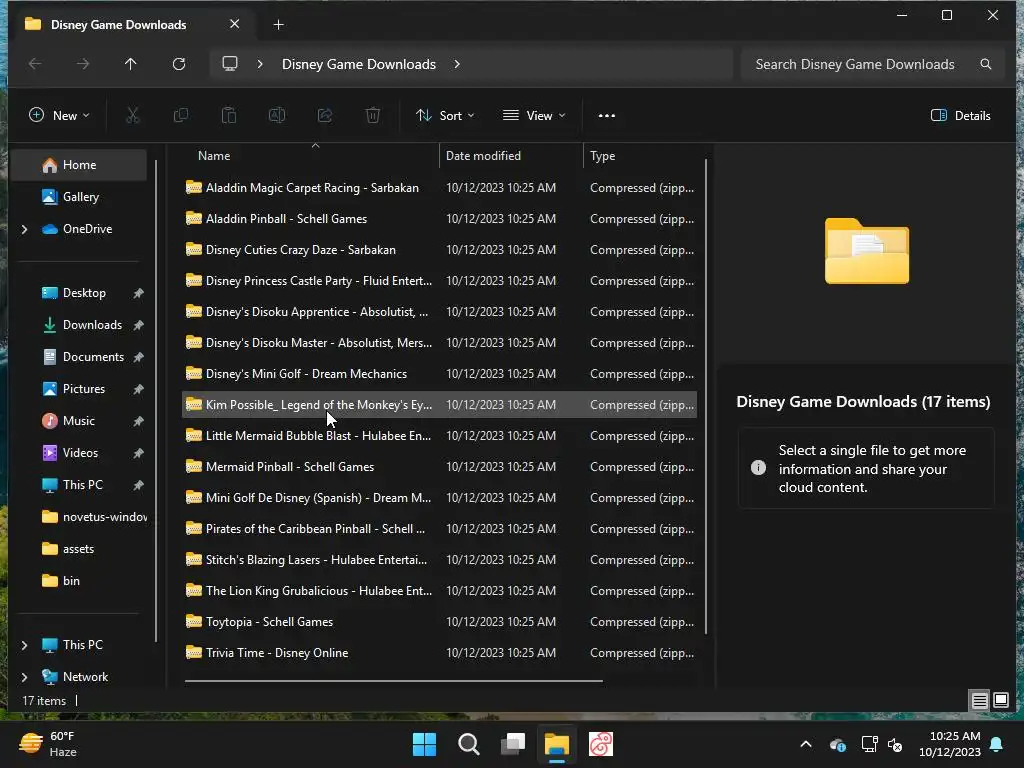Select Disney Cuties Crazy Daze - Sarbakan
The width and height of the screenshot is (1024, 768).
coord(440,250)
